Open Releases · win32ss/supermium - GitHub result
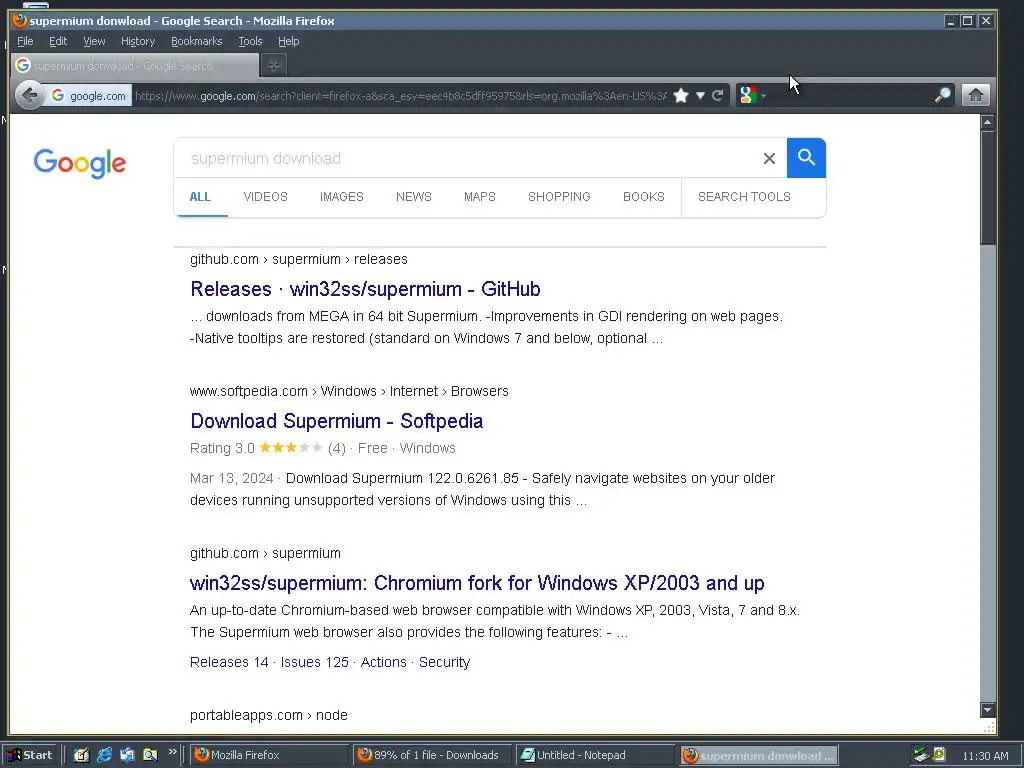Viewport: 1024px width, 768px height. (365, 289)
